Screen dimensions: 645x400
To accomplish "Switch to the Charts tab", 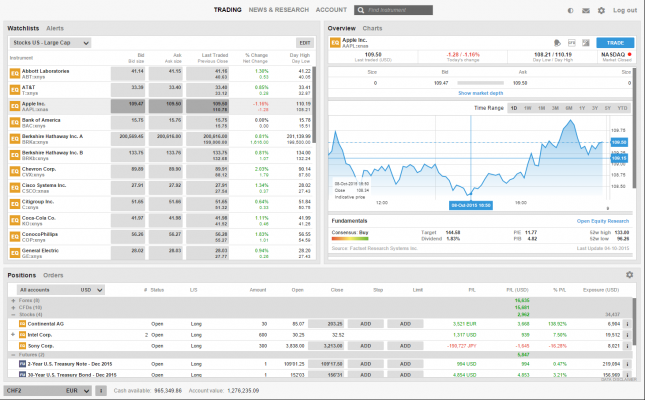I will coord(372,28).
